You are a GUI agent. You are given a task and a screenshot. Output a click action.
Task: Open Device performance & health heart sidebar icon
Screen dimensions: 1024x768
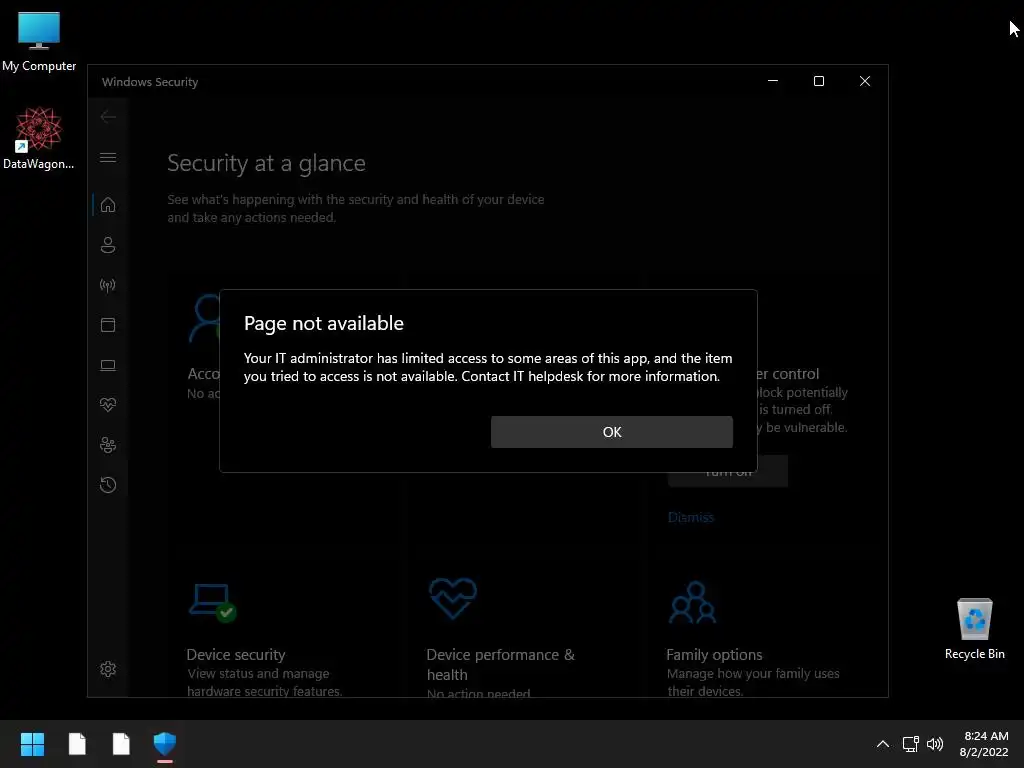(108, 405)
